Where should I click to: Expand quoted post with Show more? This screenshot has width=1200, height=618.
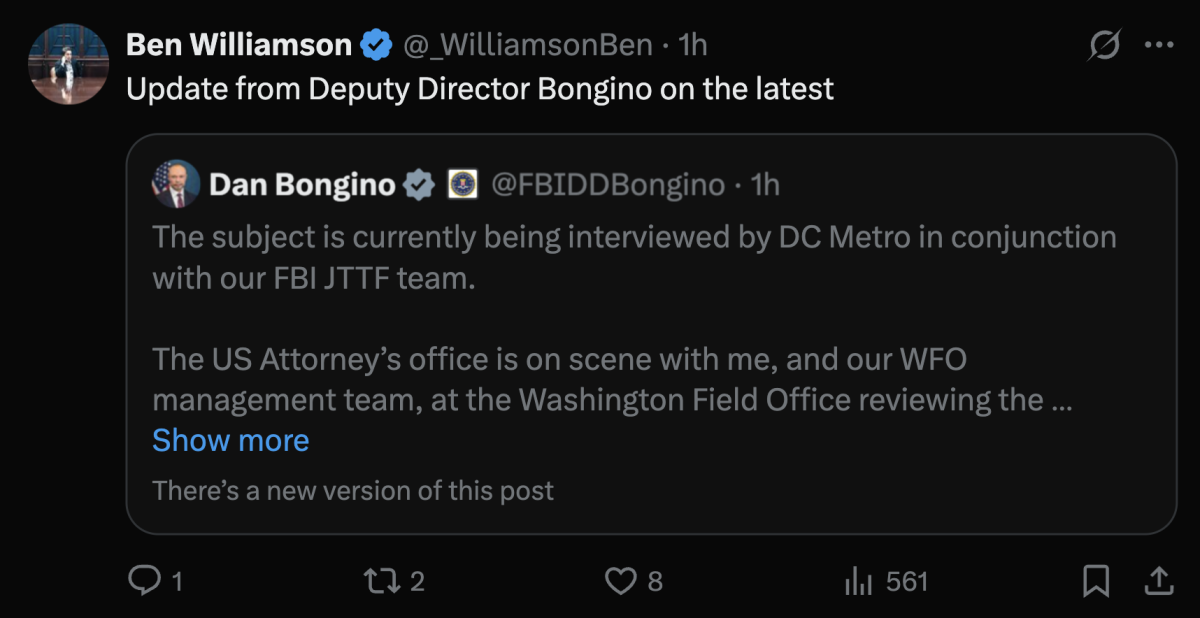coord(231,440)
